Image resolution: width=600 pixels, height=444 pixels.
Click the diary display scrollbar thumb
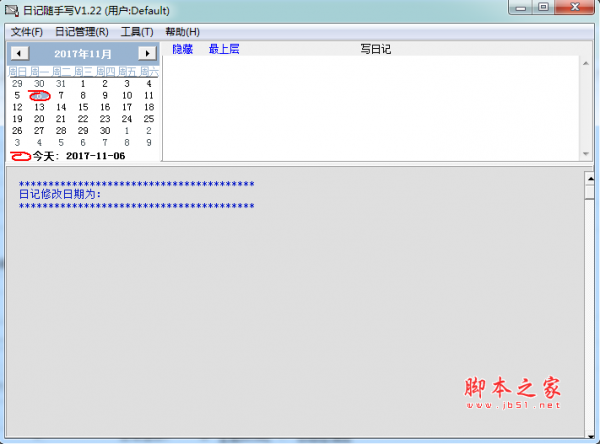[590, 191]
